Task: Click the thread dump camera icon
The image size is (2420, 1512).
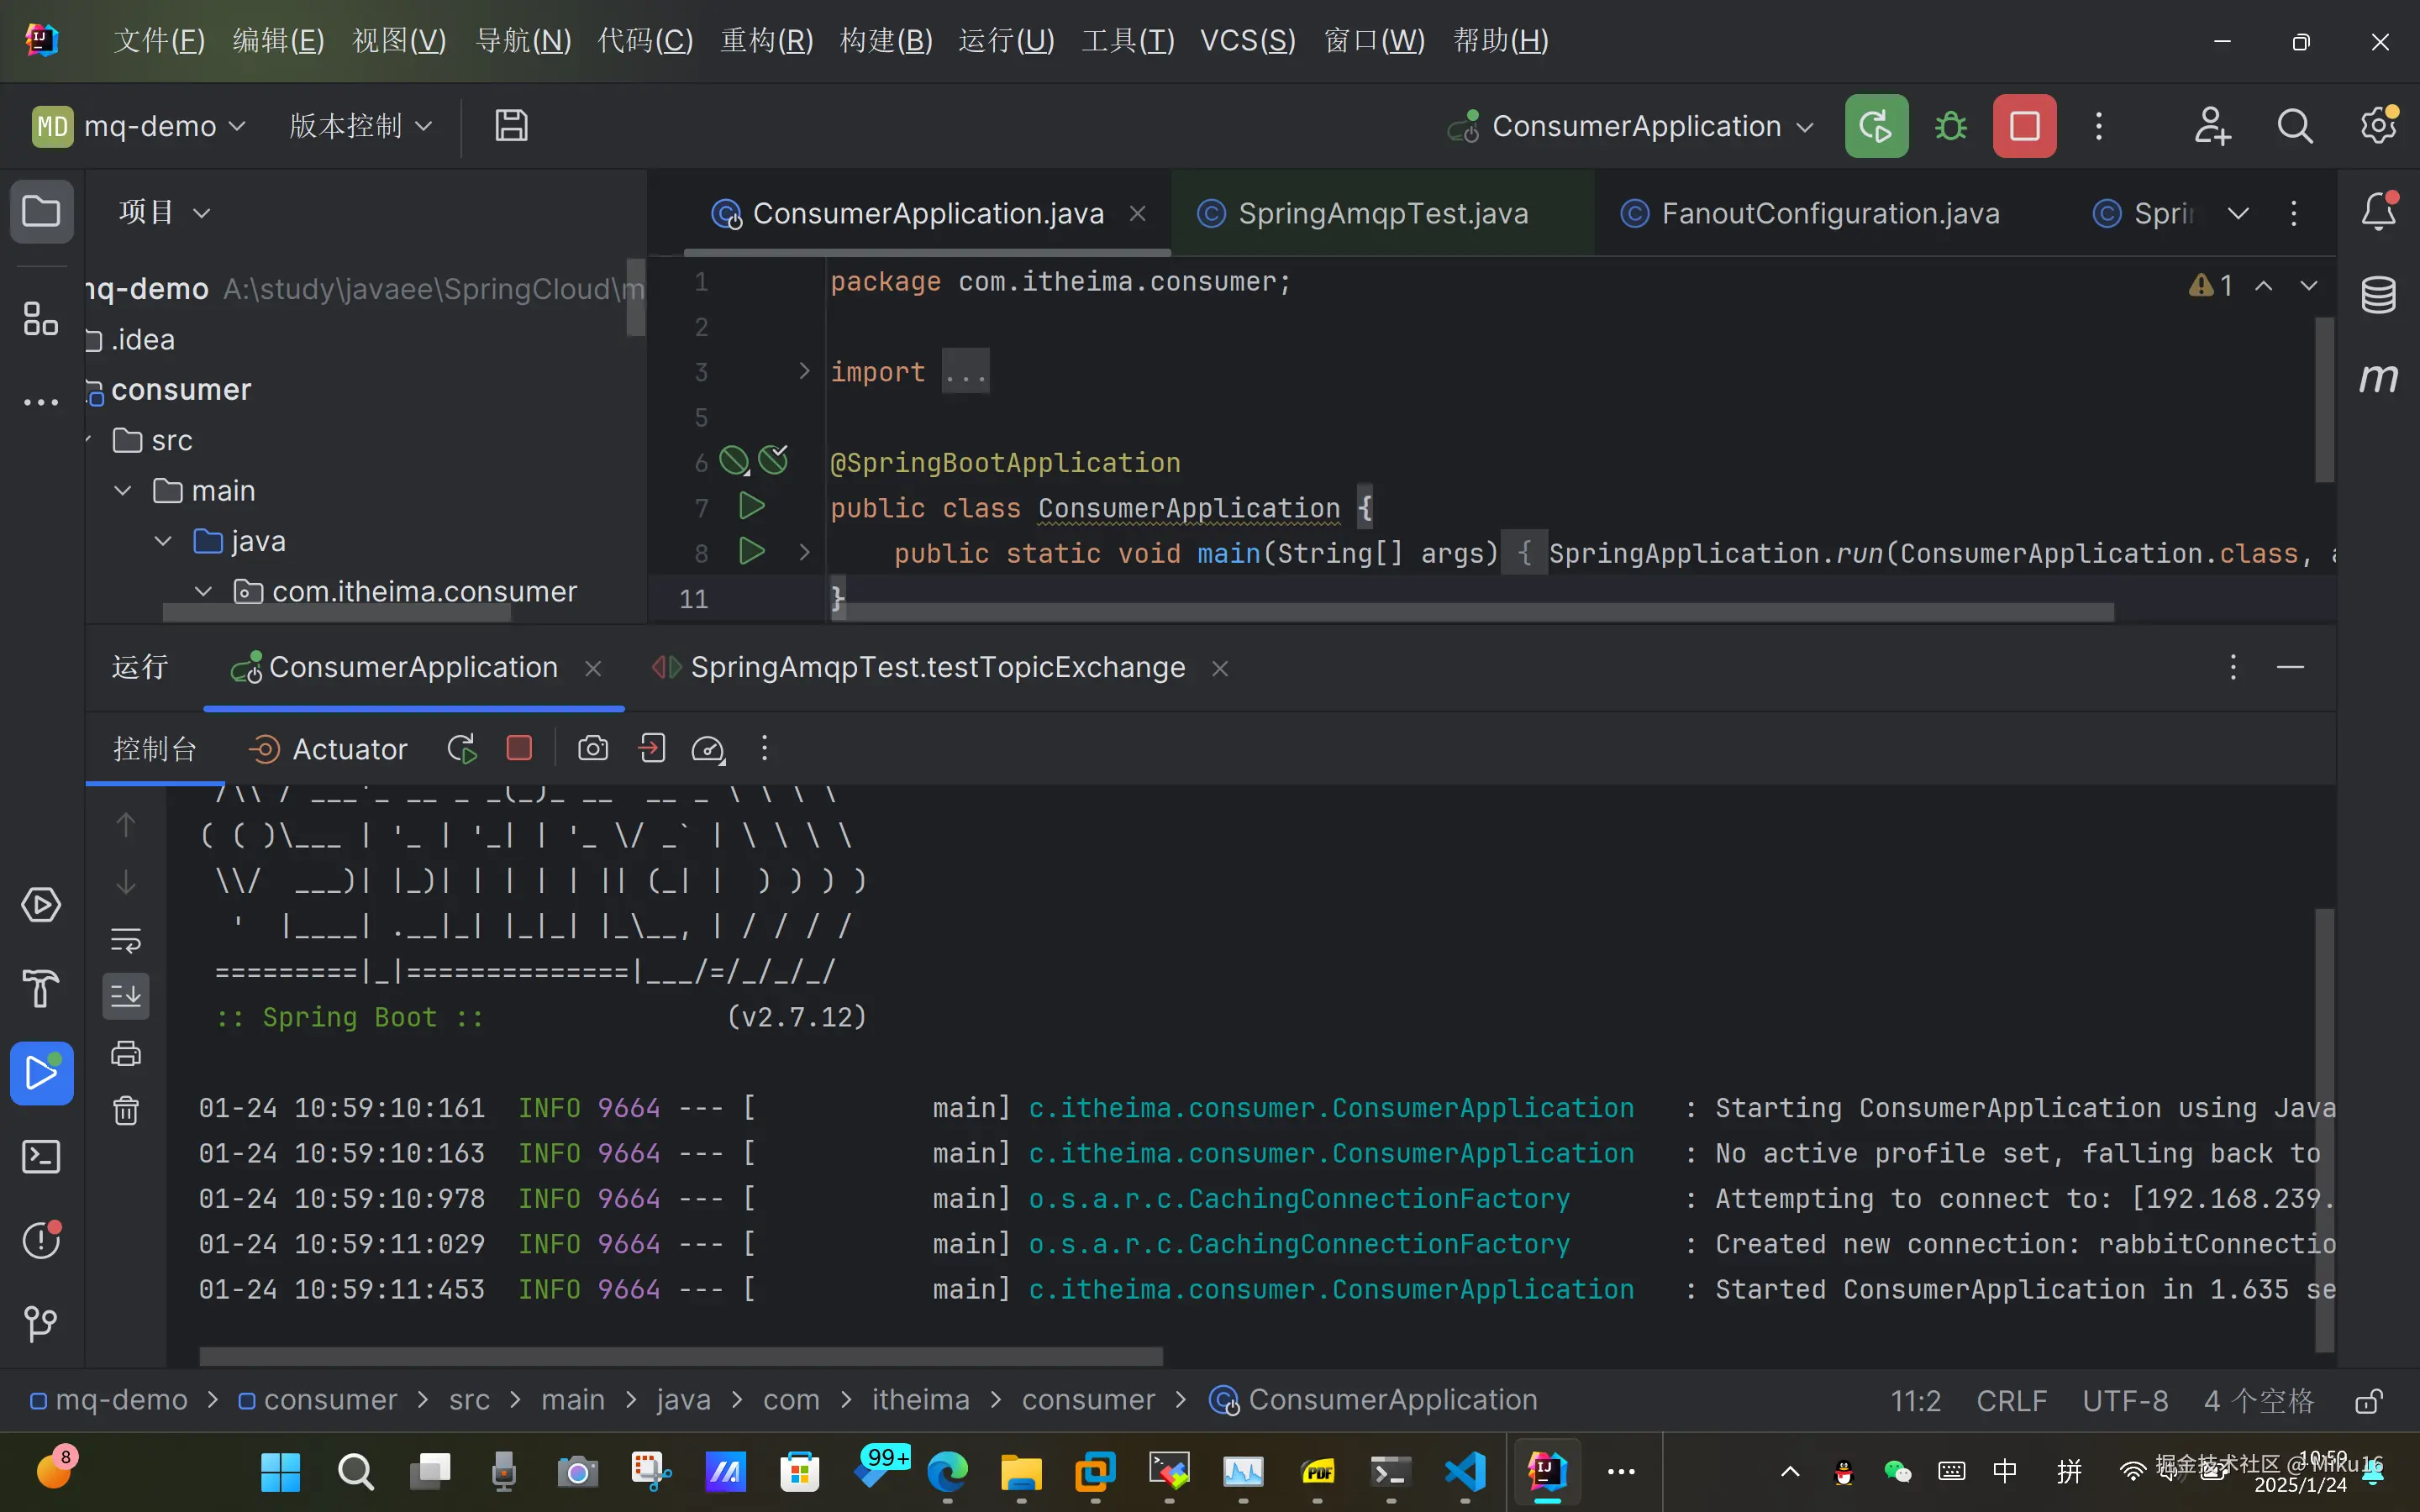Action: tap(593, 748)
